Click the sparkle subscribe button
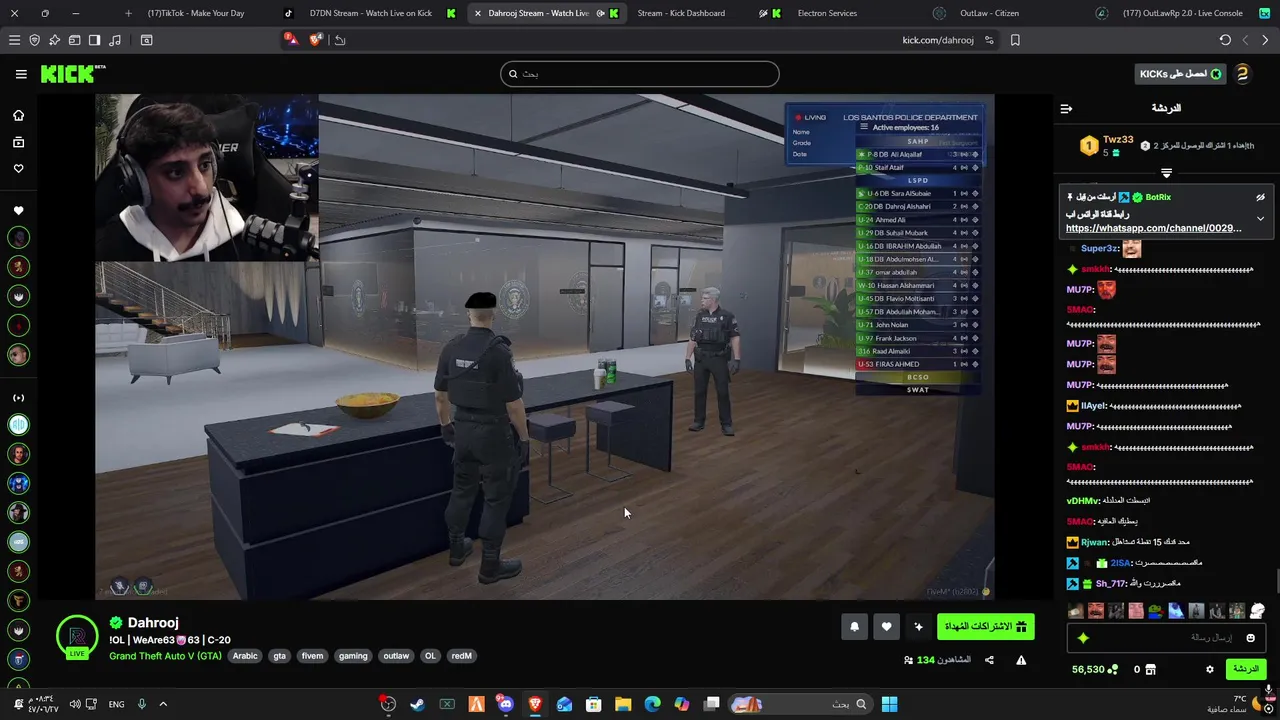The width and height of the screenshot is (1280, 720). point(918,627)
